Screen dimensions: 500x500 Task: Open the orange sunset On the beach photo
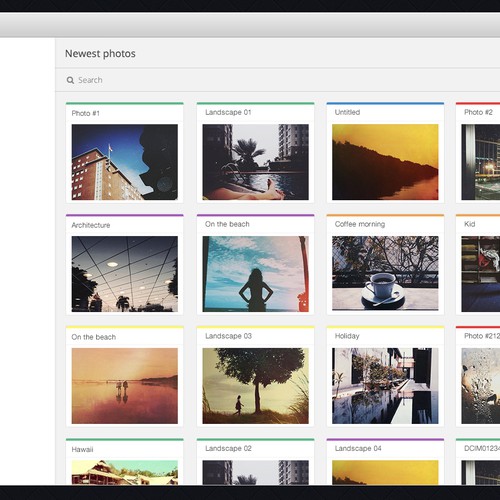pos(125,386)
